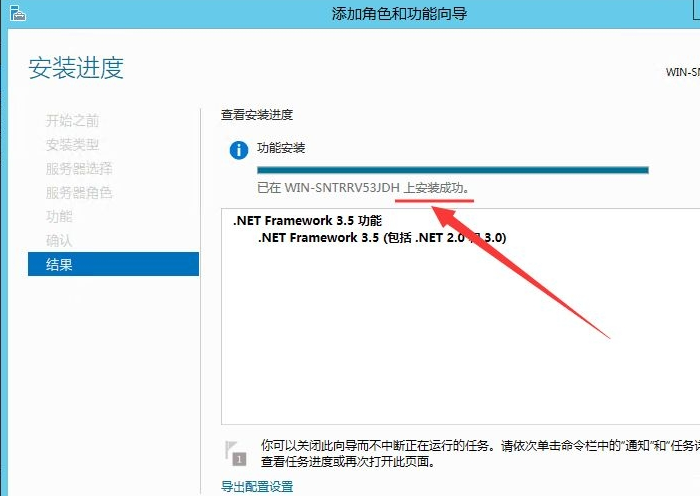Switch to the 服务器角色 step
The height and width of the screenshot is (496, 700).
[79, 193]
